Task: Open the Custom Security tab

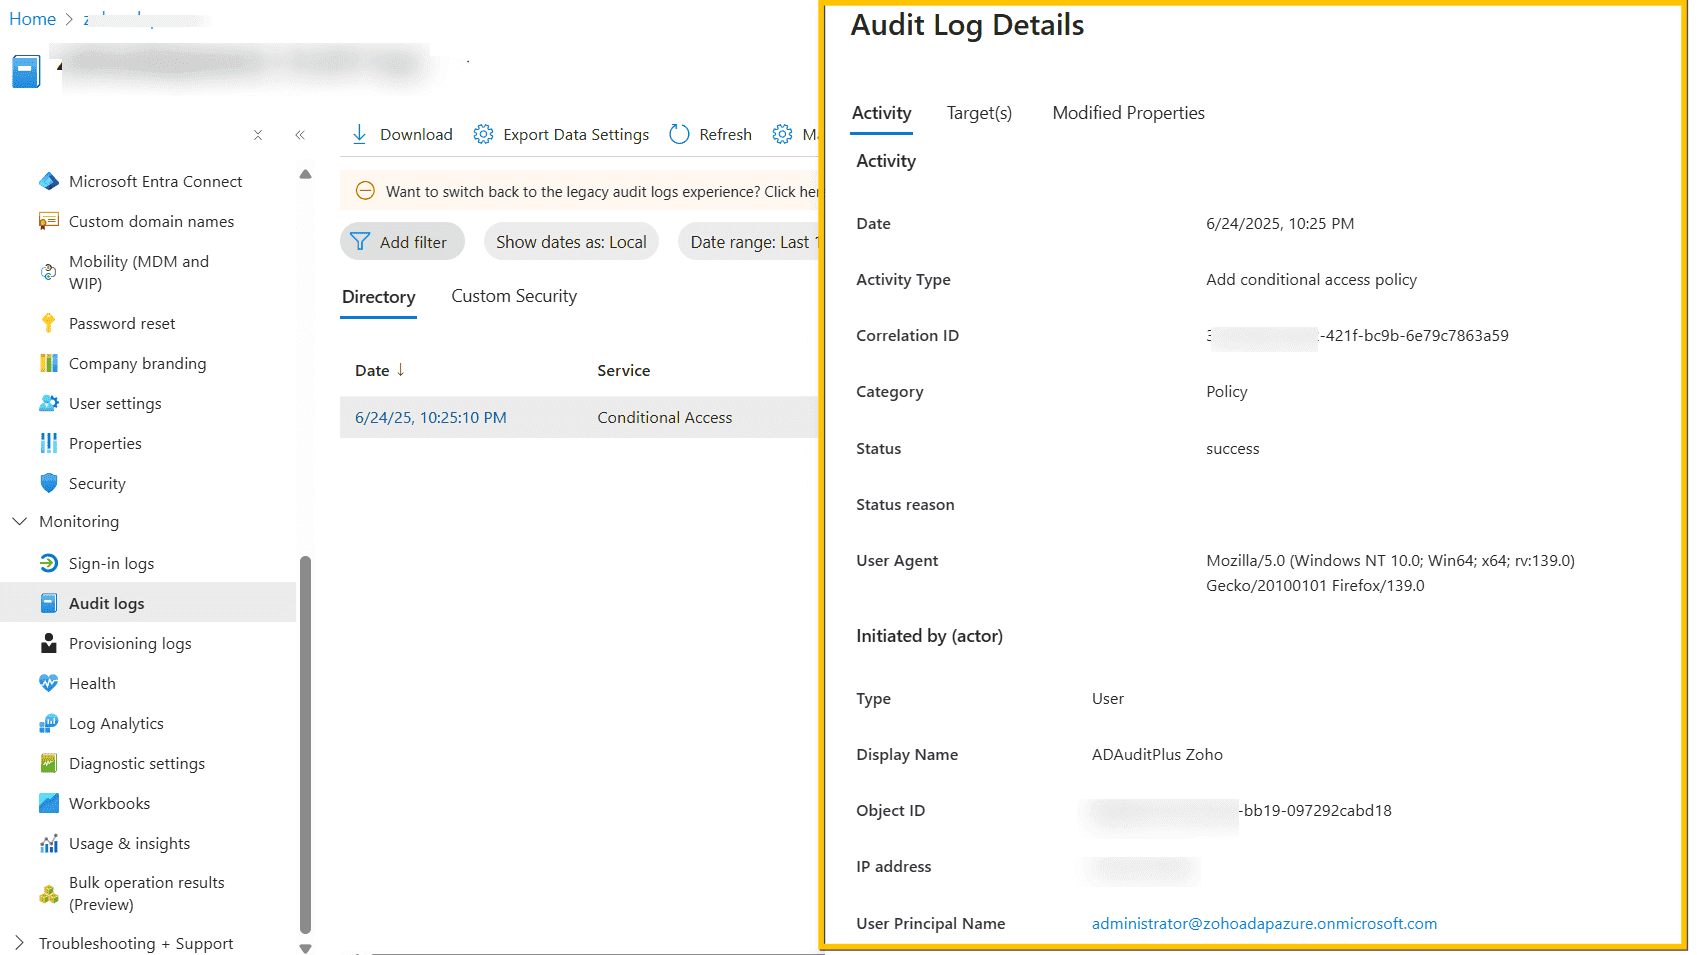Action: (x=513, y=296)
